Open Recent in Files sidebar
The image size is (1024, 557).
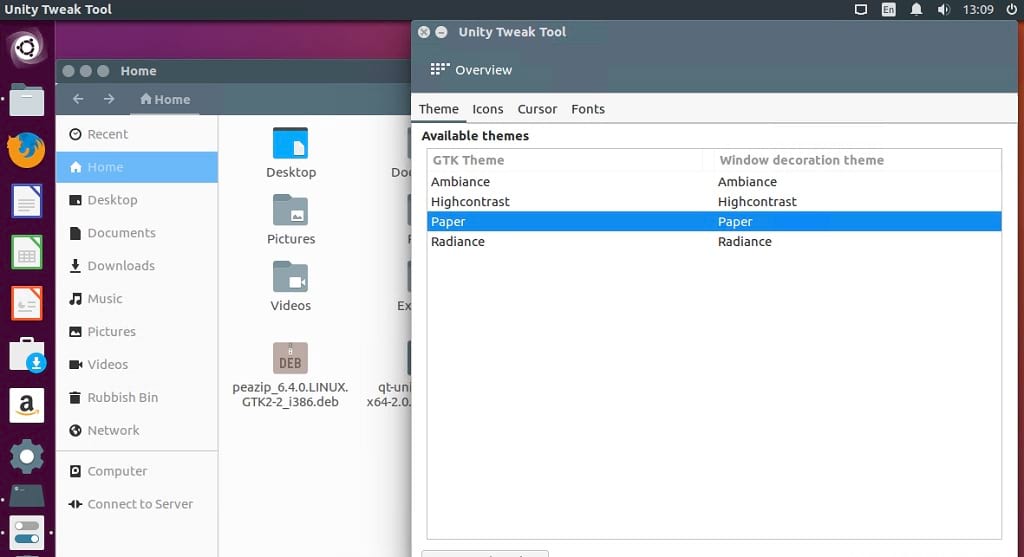click(137, 134)
